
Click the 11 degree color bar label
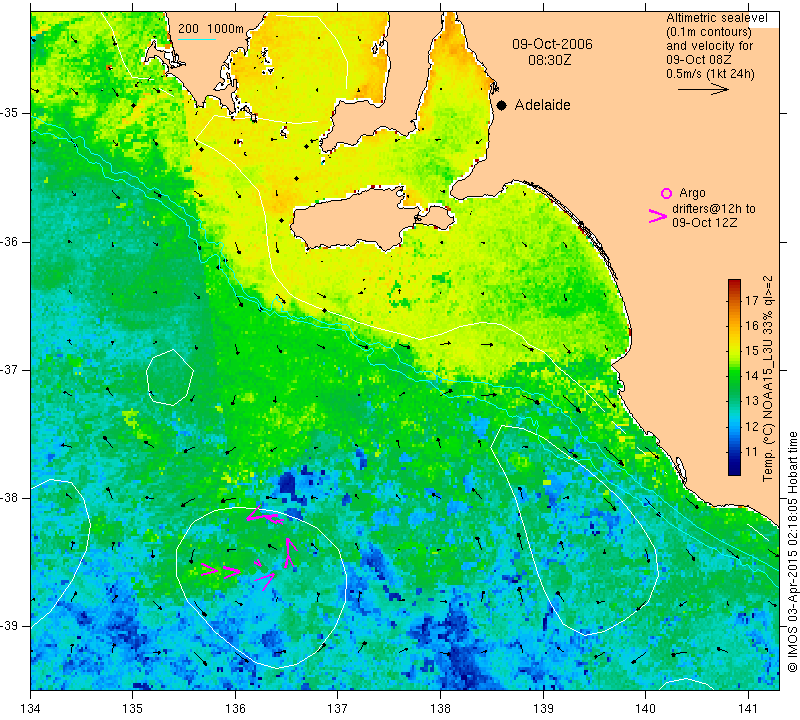pos(752,452)
